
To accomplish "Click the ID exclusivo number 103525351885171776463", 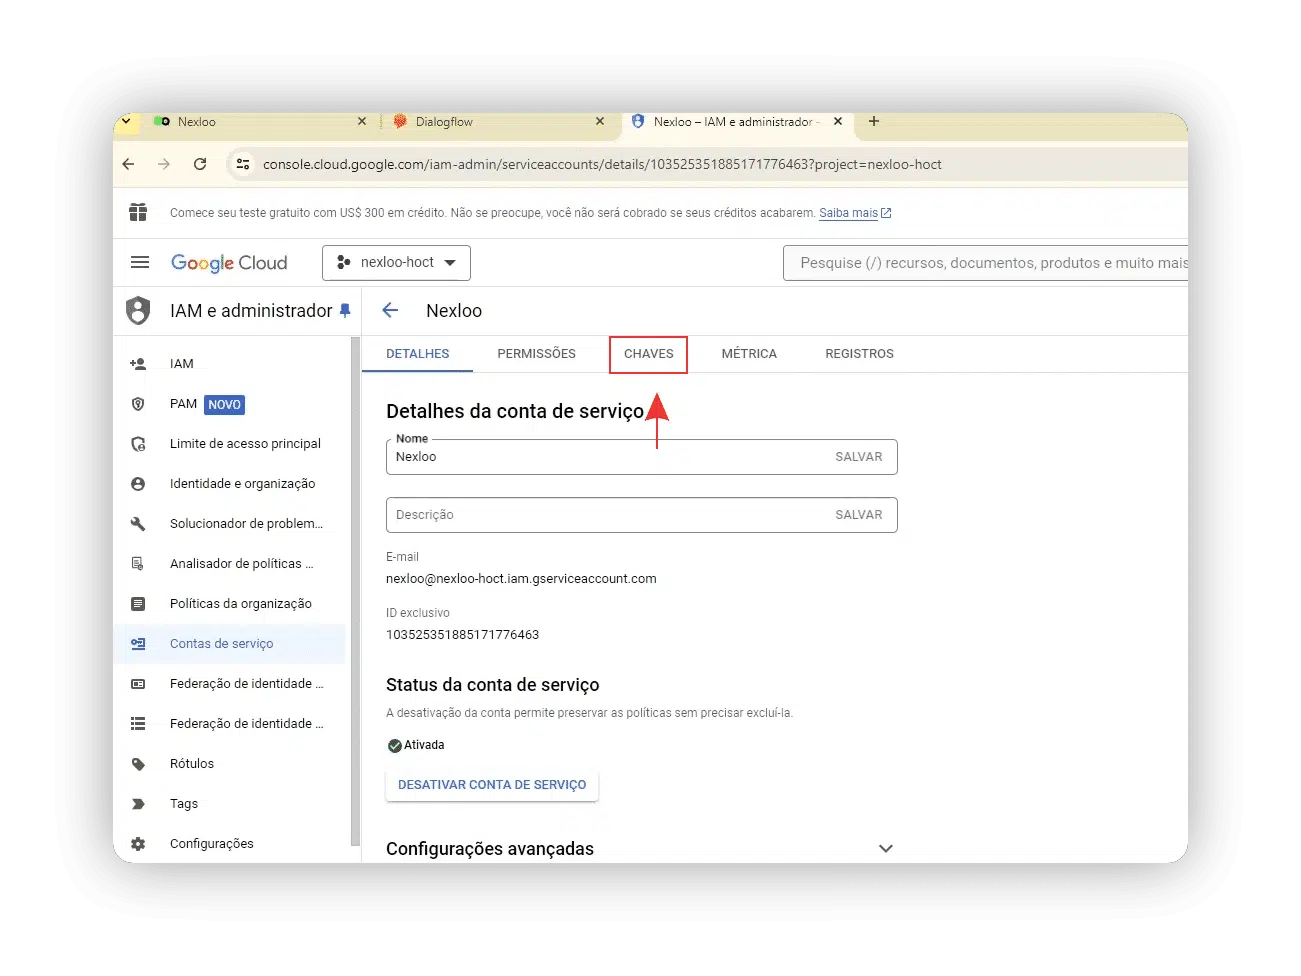I will [x=462, y=635].
